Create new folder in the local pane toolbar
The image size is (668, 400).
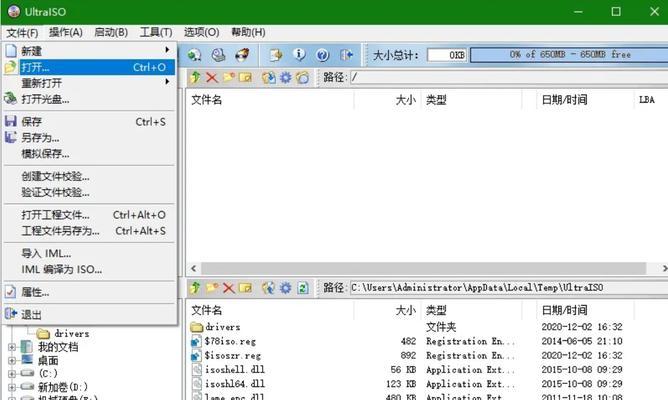[x=212, y=288]
